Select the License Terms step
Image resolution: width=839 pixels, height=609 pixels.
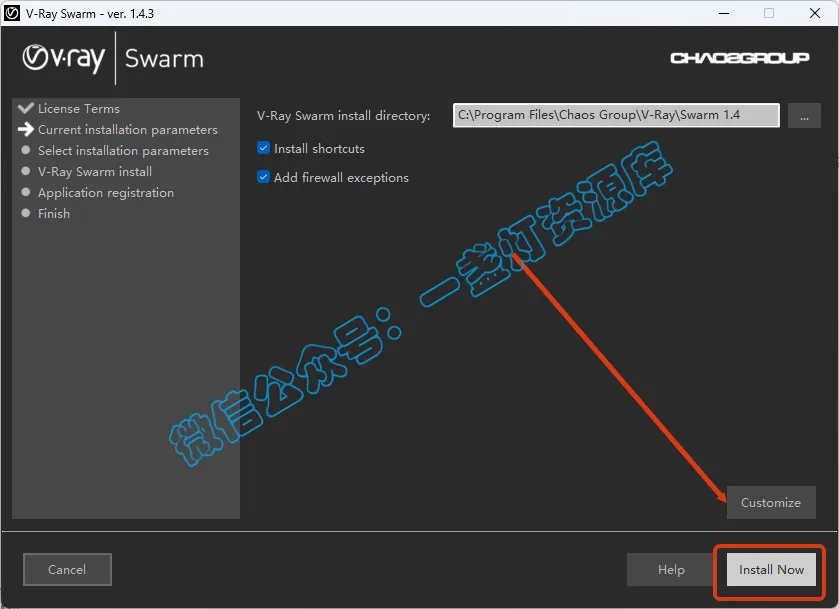point(79,109)
